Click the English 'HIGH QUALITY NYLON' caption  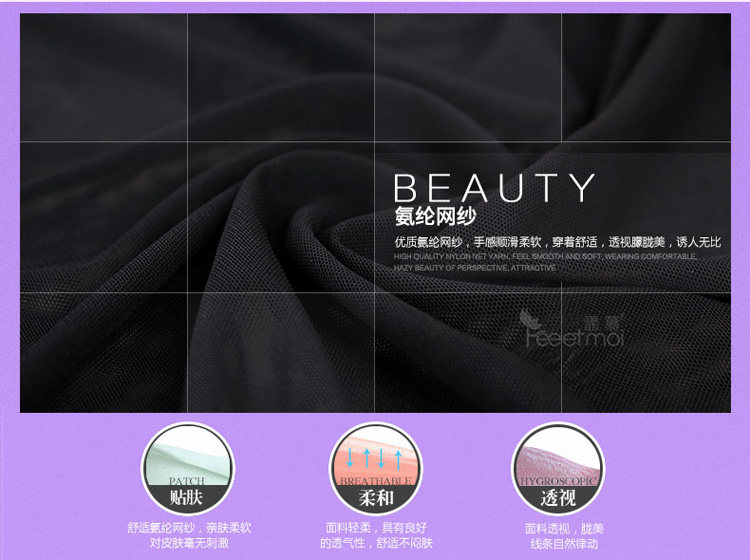tap(545, 257)
